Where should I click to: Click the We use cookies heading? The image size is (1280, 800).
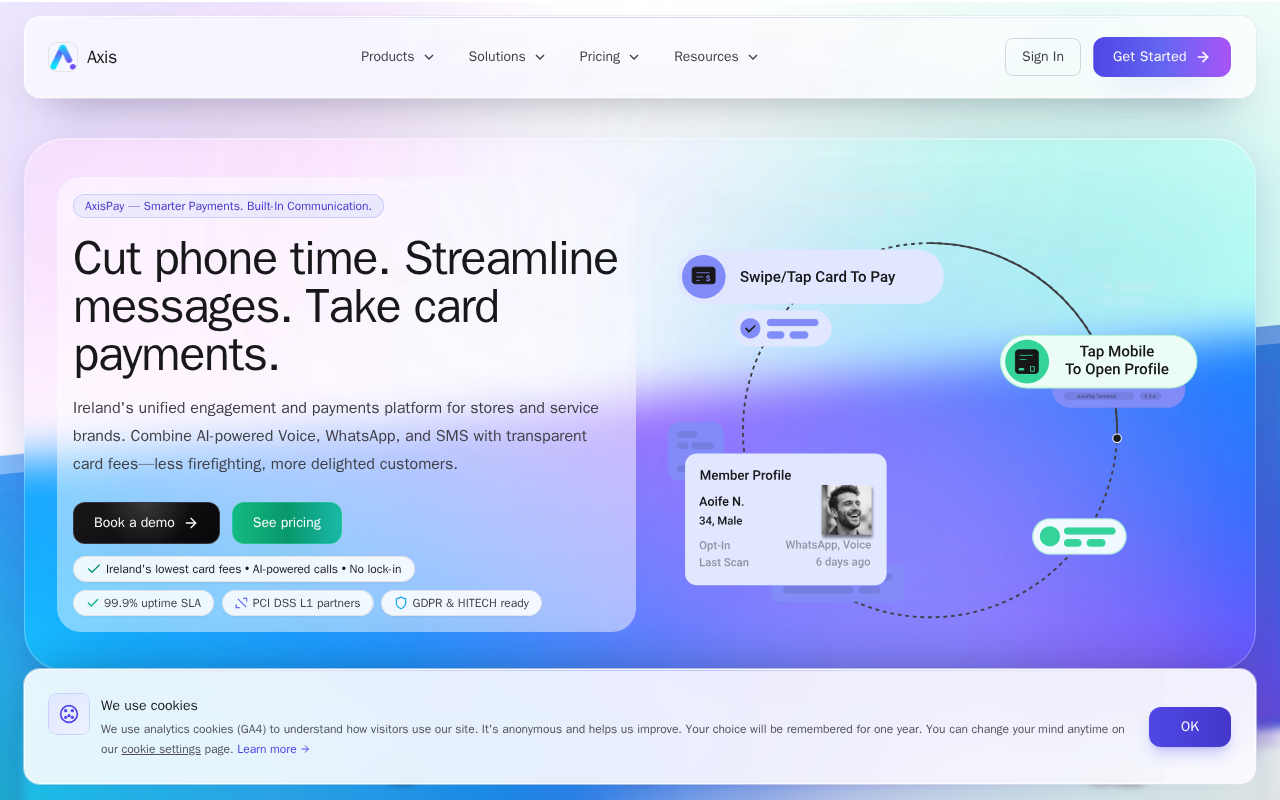(149, 705)
